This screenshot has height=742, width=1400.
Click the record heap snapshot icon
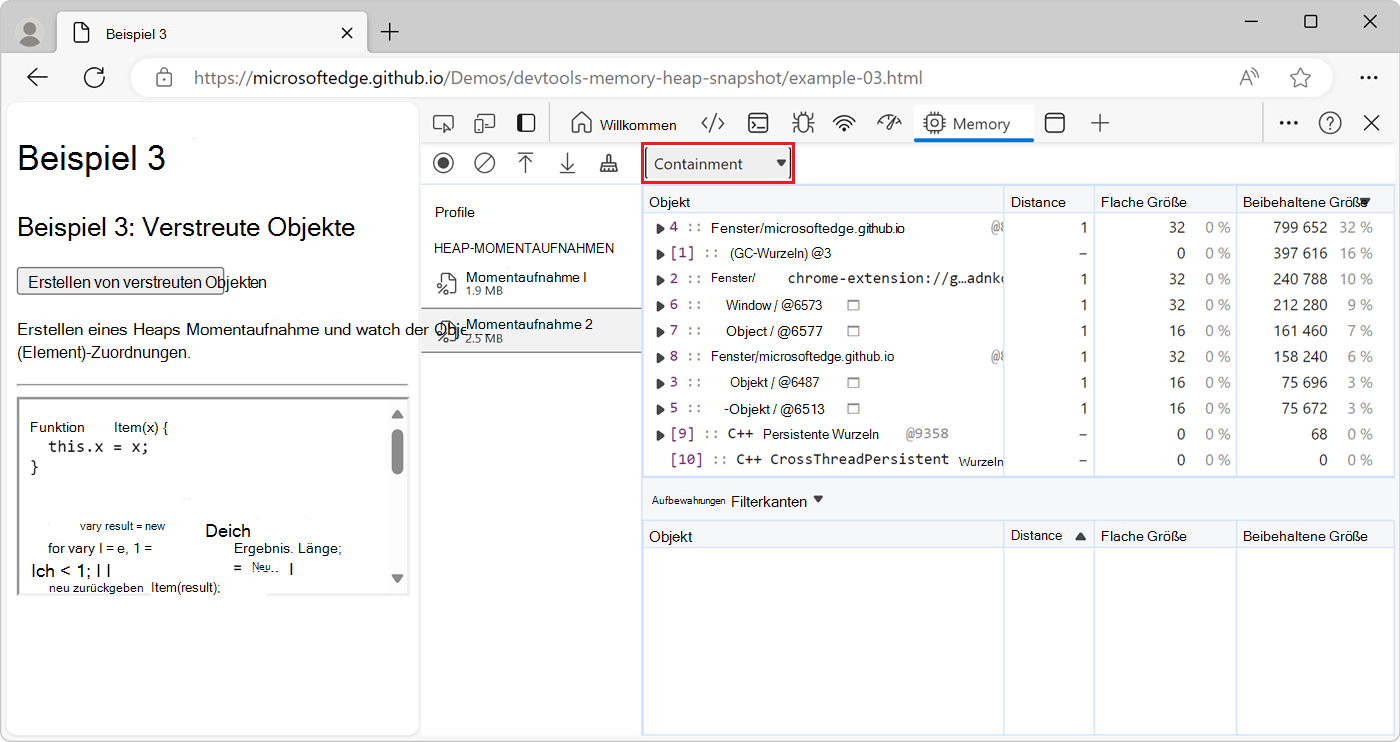click(x=443, y=163)
